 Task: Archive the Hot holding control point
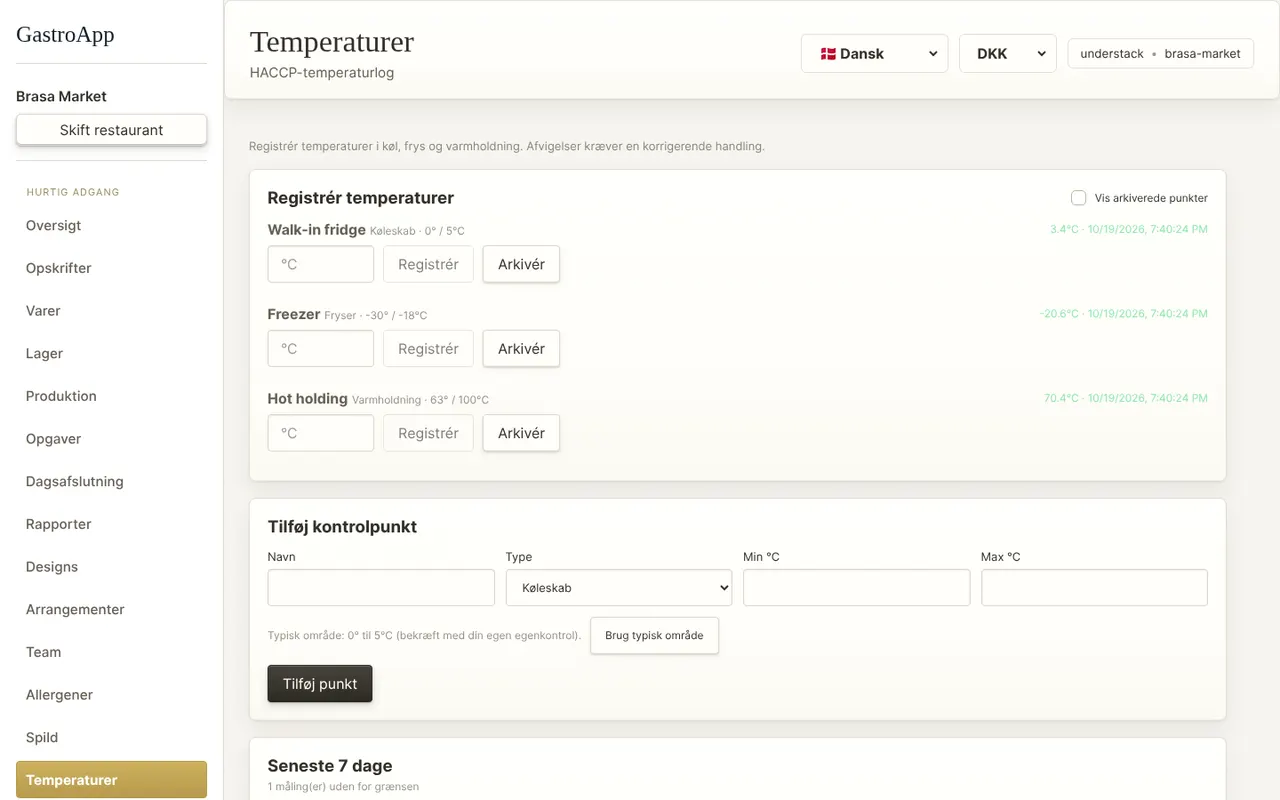(x=521, y=433)
